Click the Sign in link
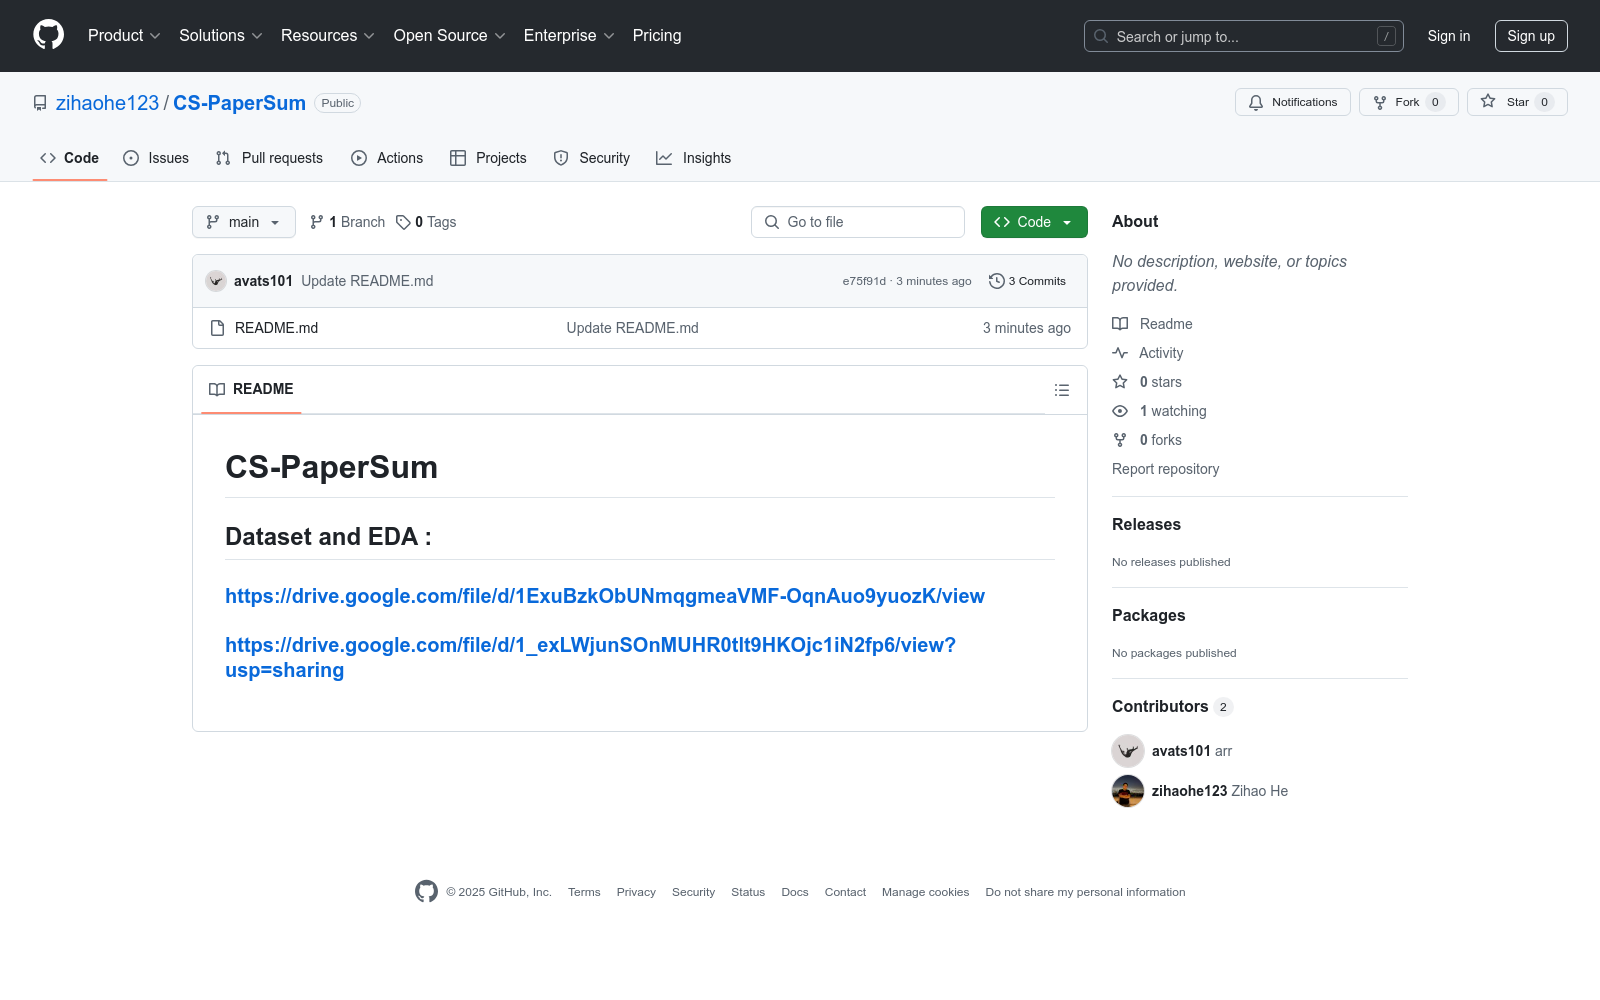The width and height of the screenshot is (1600, 1000). tap(1449, 36)
